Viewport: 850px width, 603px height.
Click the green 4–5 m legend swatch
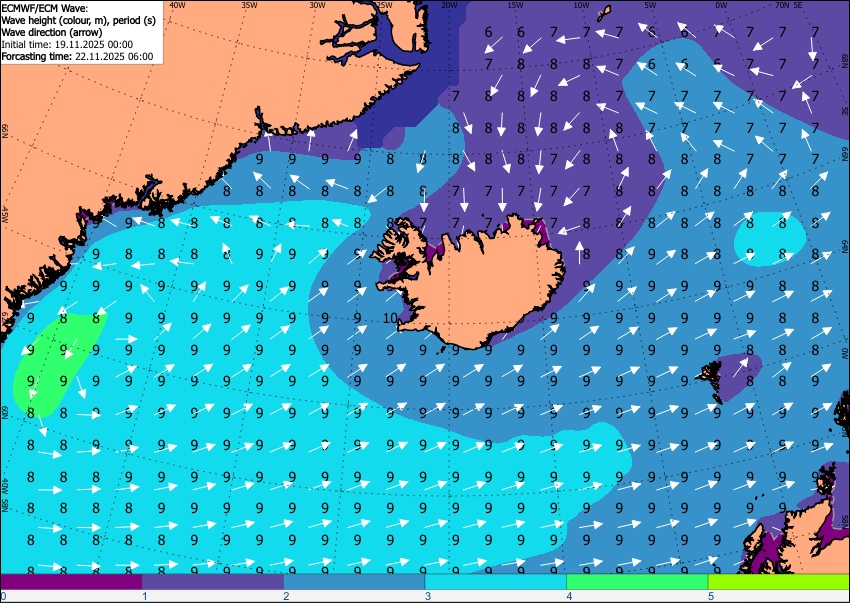tap(637, 581)
